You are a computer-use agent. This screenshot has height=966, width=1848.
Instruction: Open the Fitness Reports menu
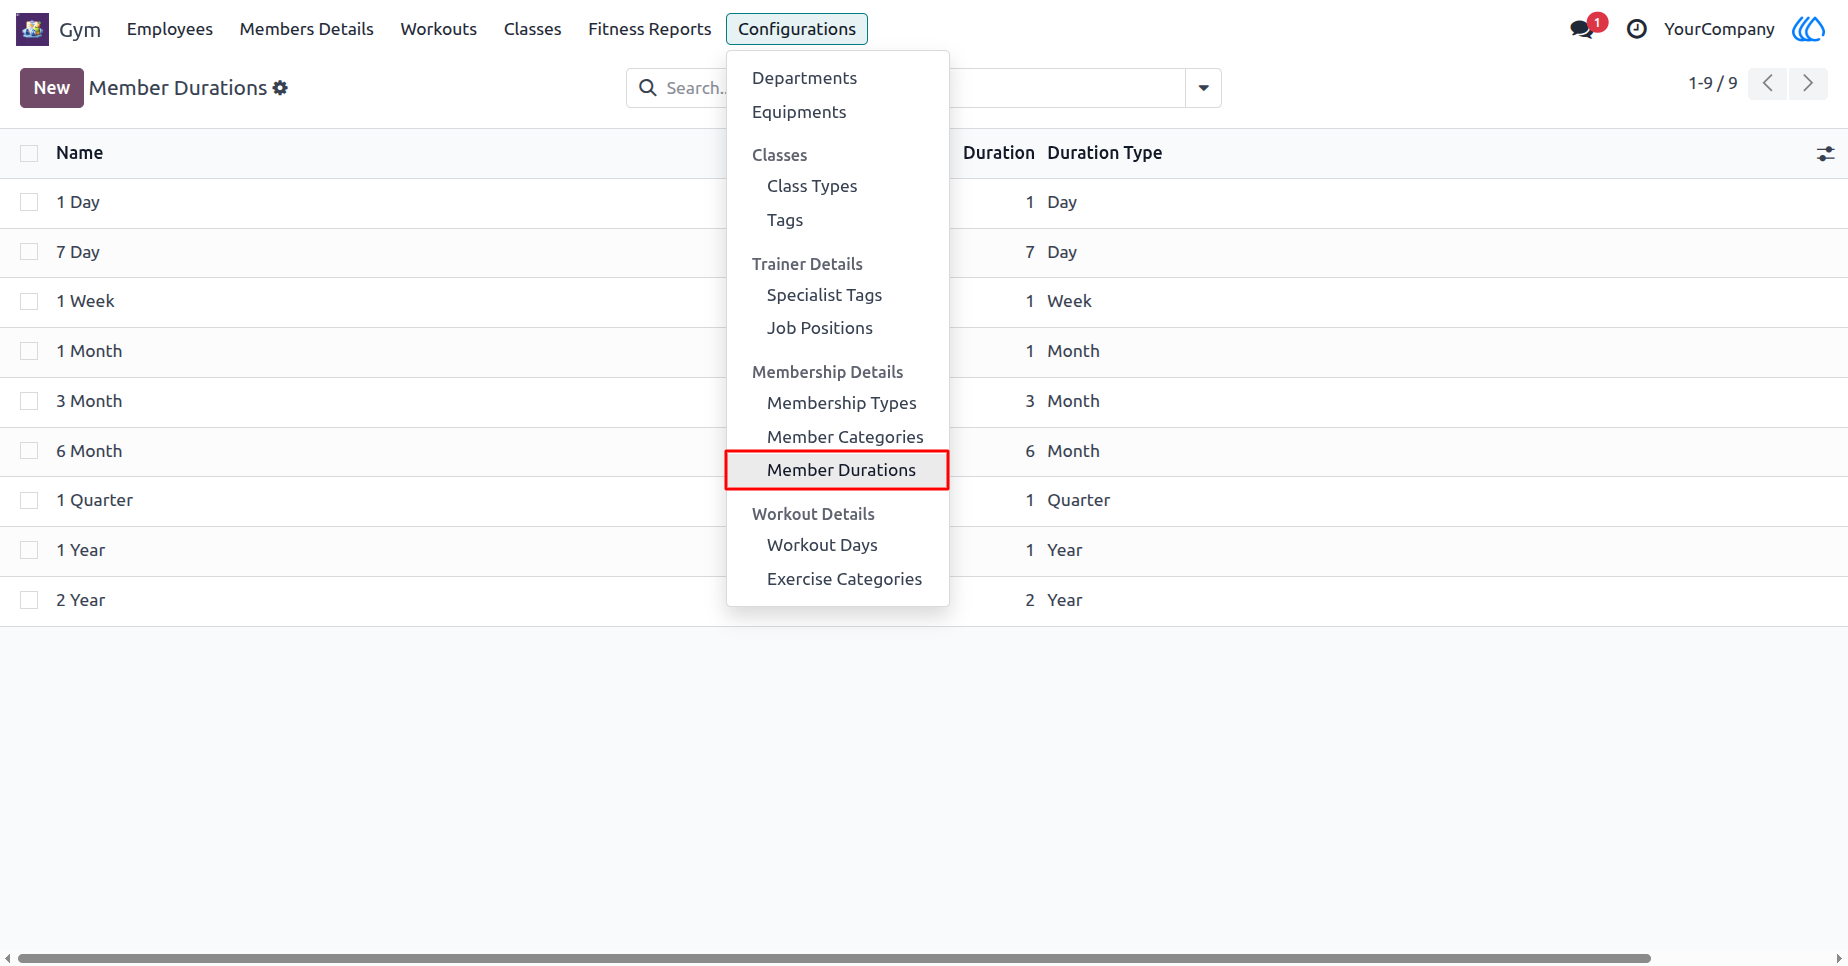pyautogui.click(x=650, y=29)
